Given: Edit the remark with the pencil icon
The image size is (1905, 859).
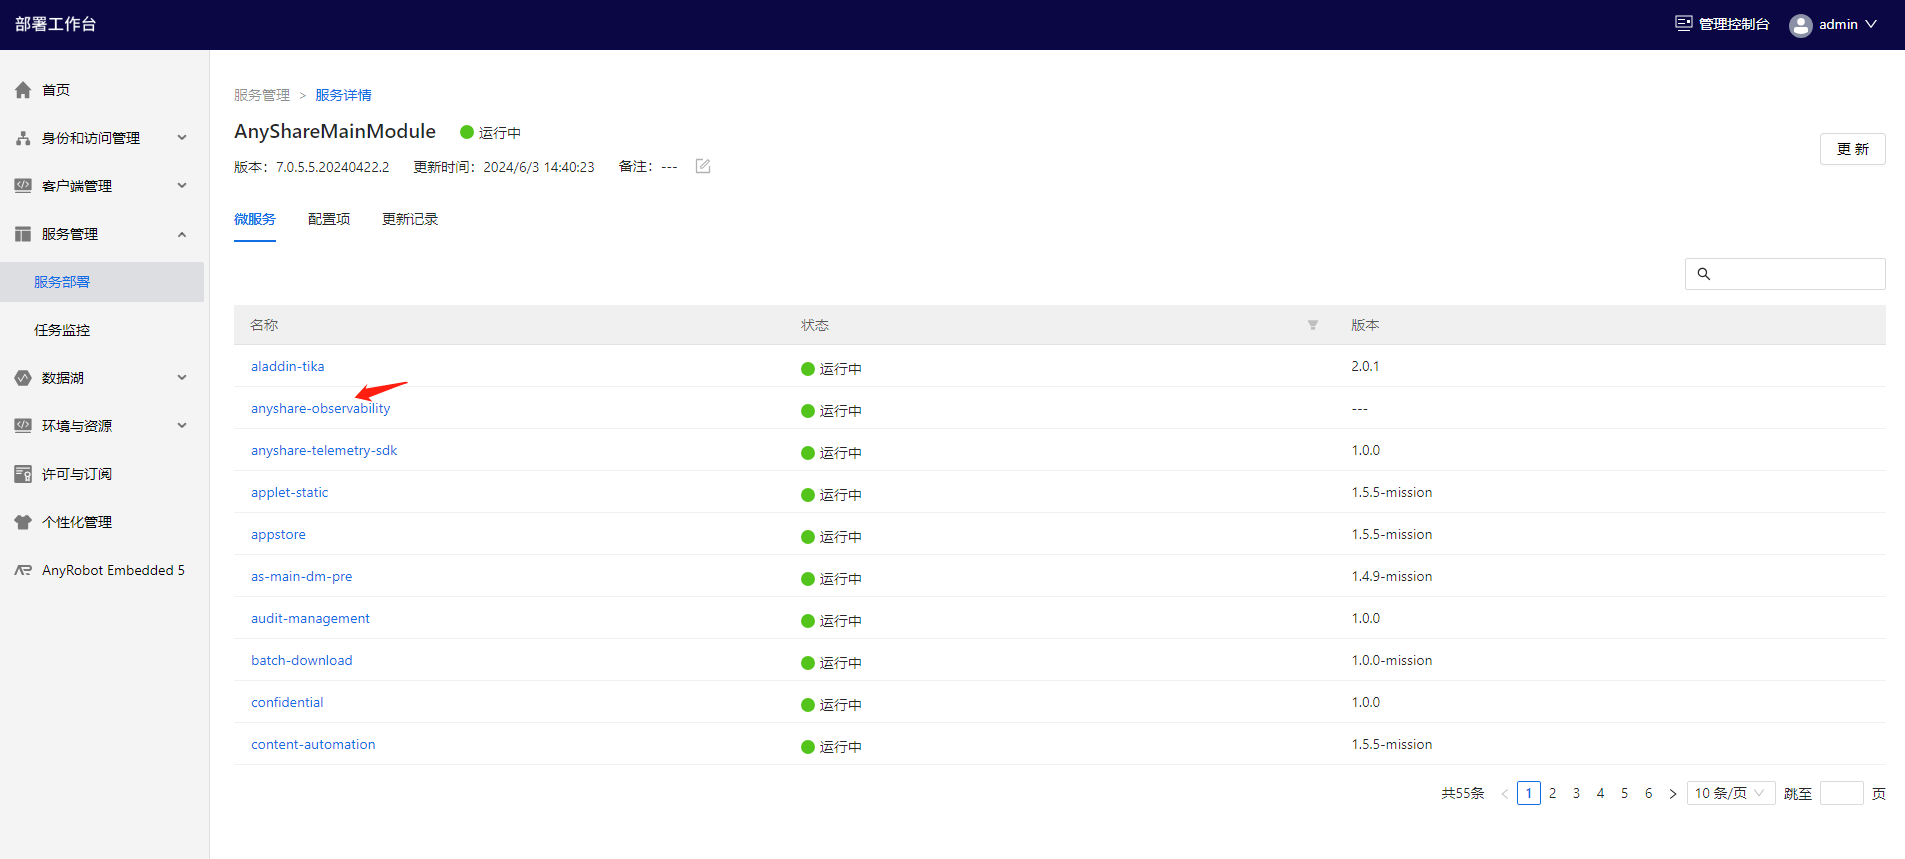Looking at the screenshot, I should pyautogui.click(x=703, y=166).
